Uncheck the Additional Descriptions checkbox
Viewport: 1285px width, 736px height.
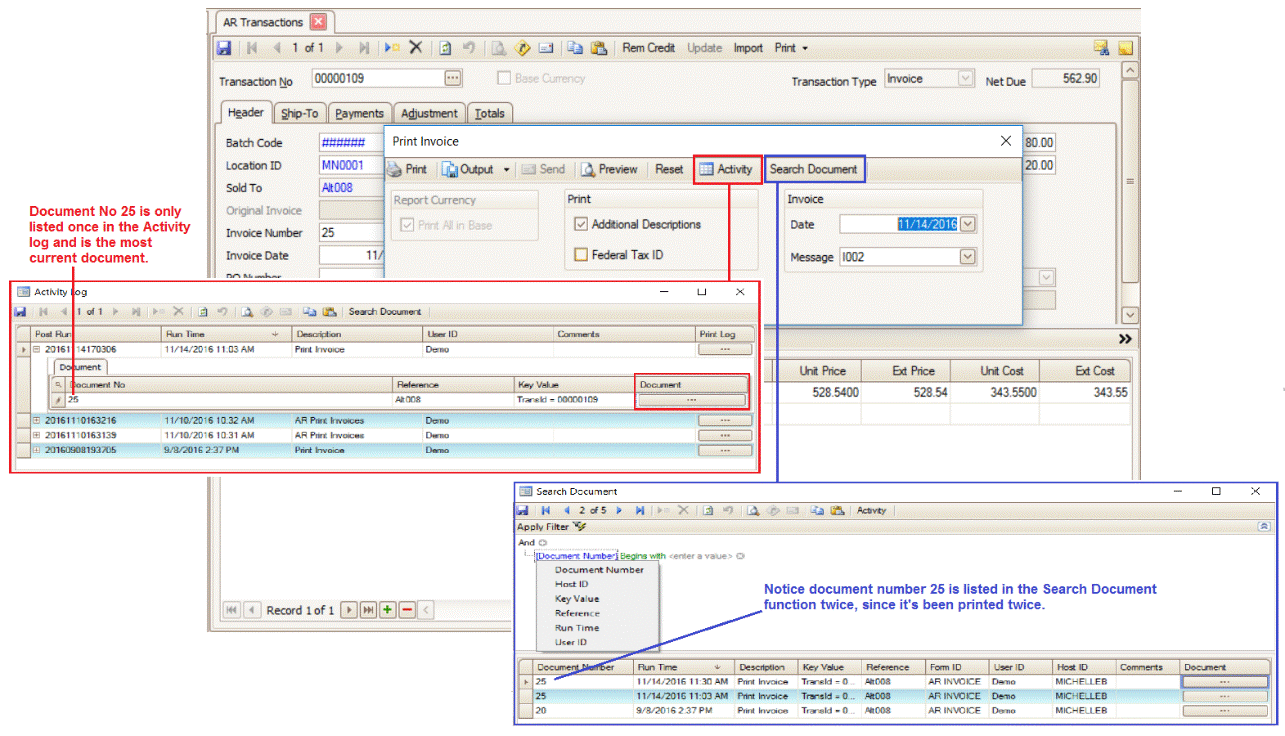coord(581,225)
